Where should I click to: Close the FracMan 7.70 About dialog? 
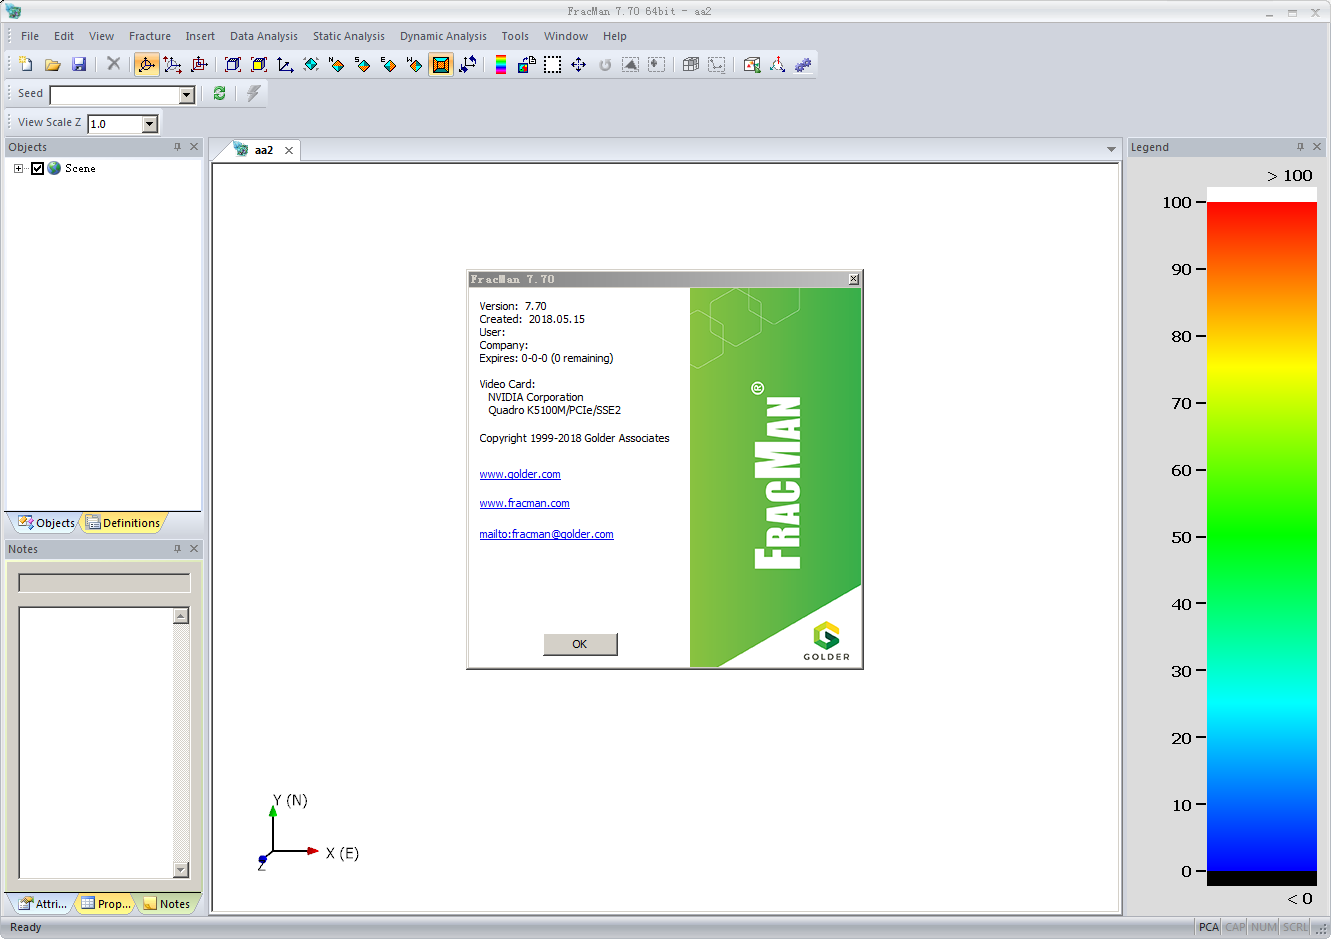click(853, 279)
